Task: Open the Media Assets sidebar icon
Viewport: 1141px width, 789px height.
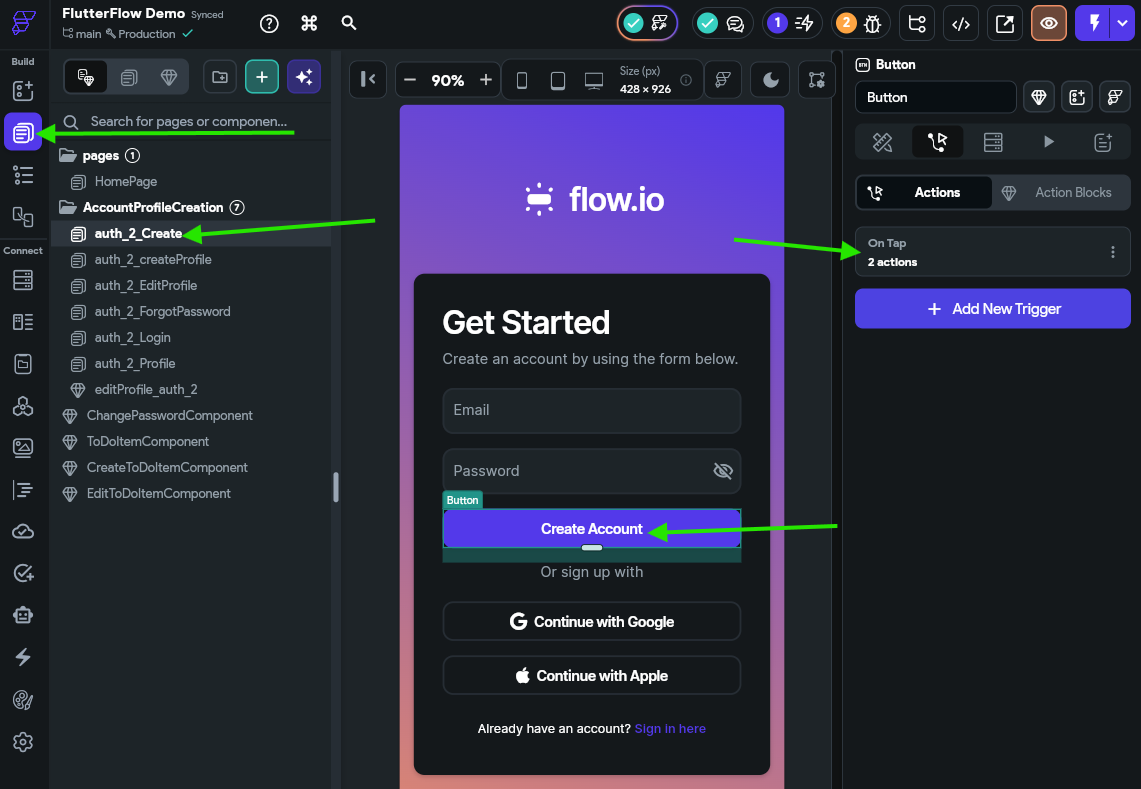Action: point(23,448)
